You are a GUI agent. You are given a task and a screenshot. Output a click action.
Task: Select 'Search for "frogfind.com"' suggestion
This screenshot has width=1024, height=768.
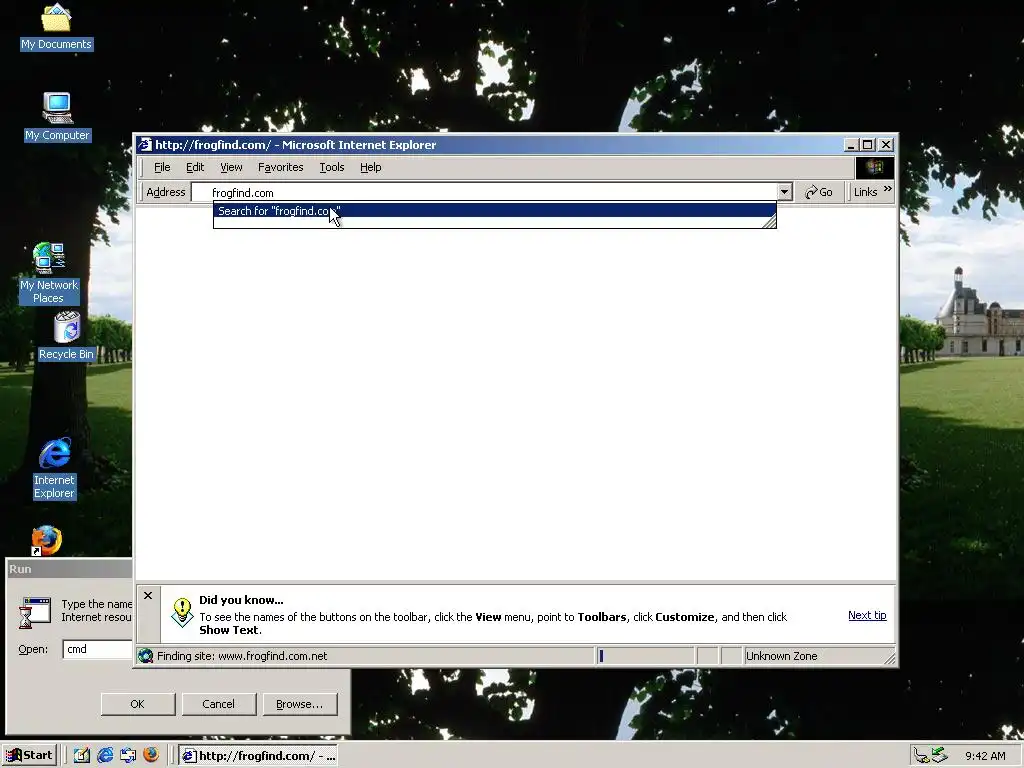point(494,210)
